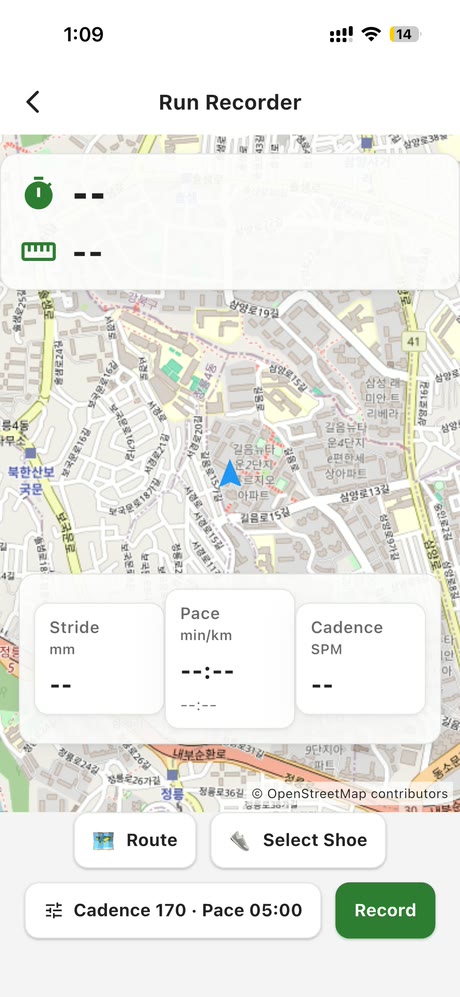Tap the battery indicator in status bar
The height and width of the screenshot is (997, 460).
pos(405,34)
